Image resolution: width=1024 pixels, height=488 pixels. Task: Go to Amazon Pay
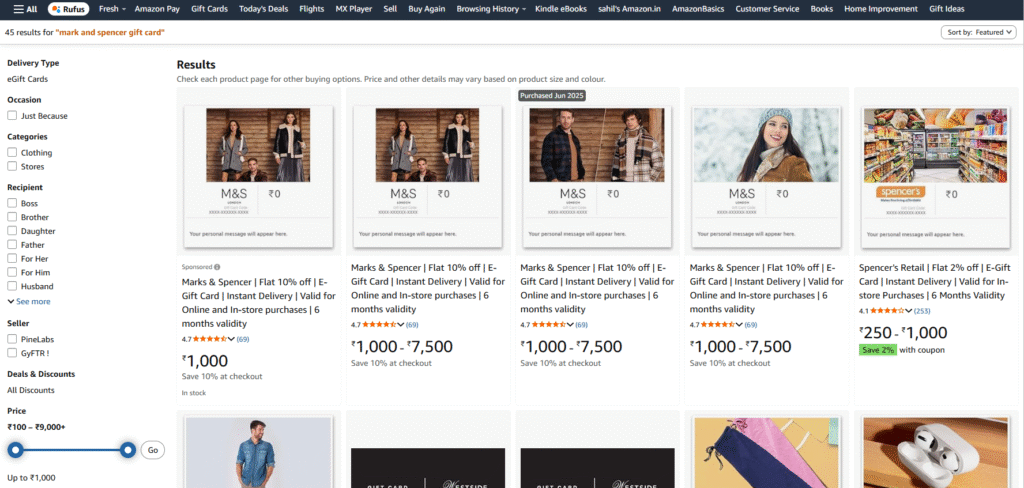(x=157, y=9)
